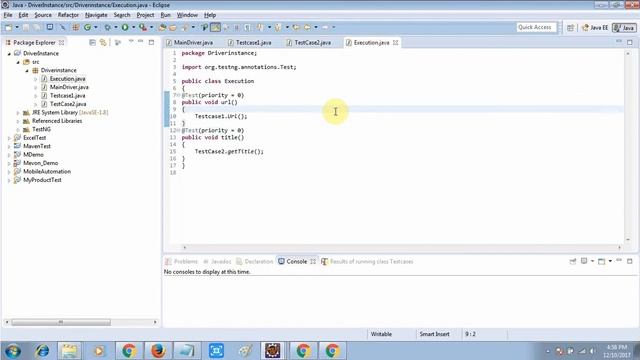Click the New Java Package icon
The image size is (640, 360).
(76, 27)
